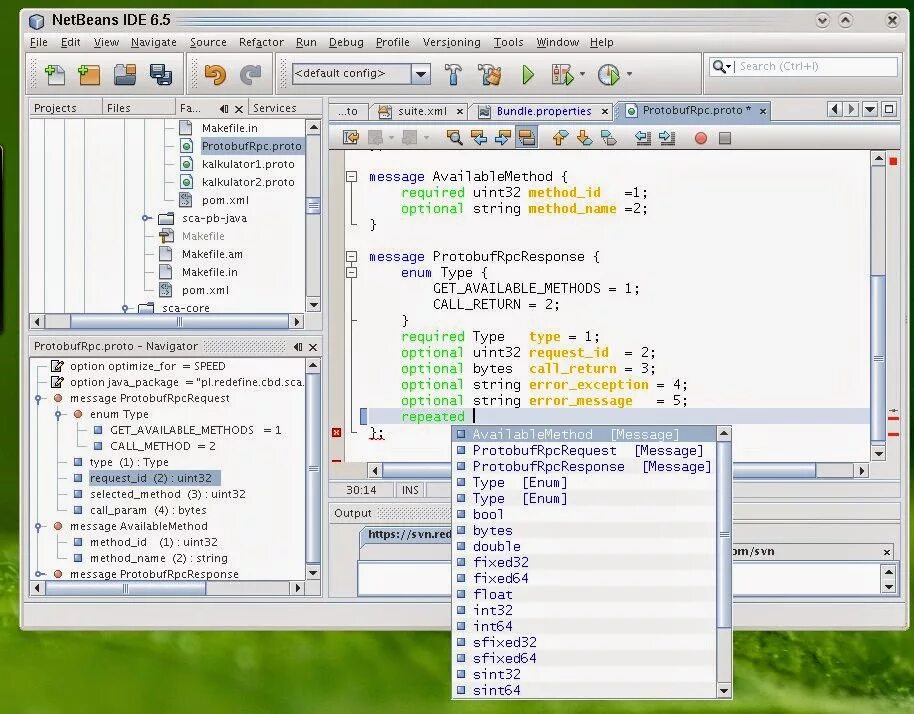Click the Navigator horizontal scrollbar thumb
This screenshot has height=714, width=914.
tap(125, 588)
